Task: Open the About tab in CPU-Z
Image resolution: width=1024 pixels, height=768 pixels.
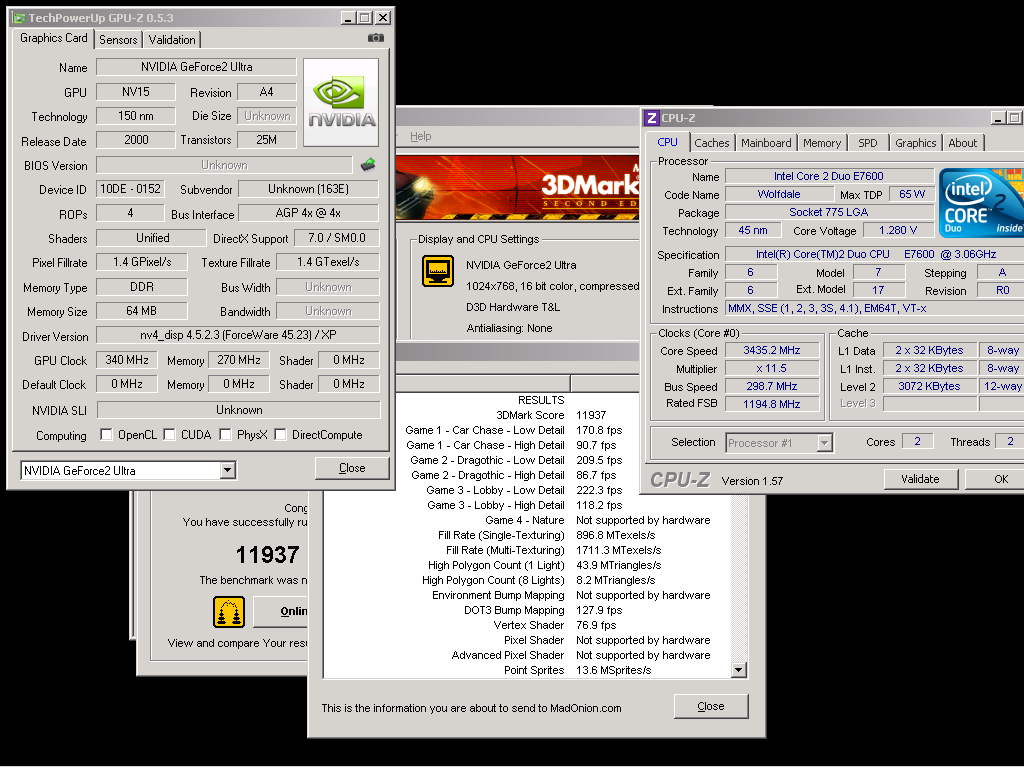Action: 963,143
